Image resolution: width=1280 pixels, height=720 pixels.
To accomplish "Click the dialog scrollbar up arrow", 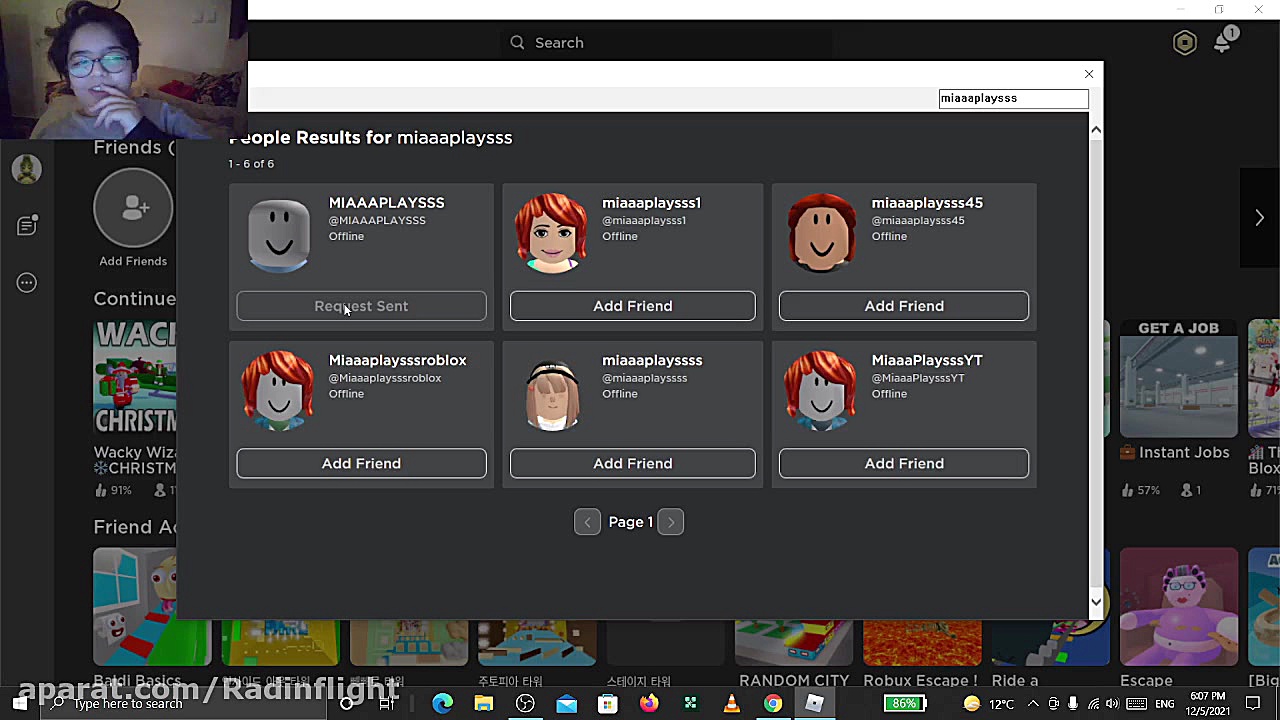I will (x=1096, y=130).
